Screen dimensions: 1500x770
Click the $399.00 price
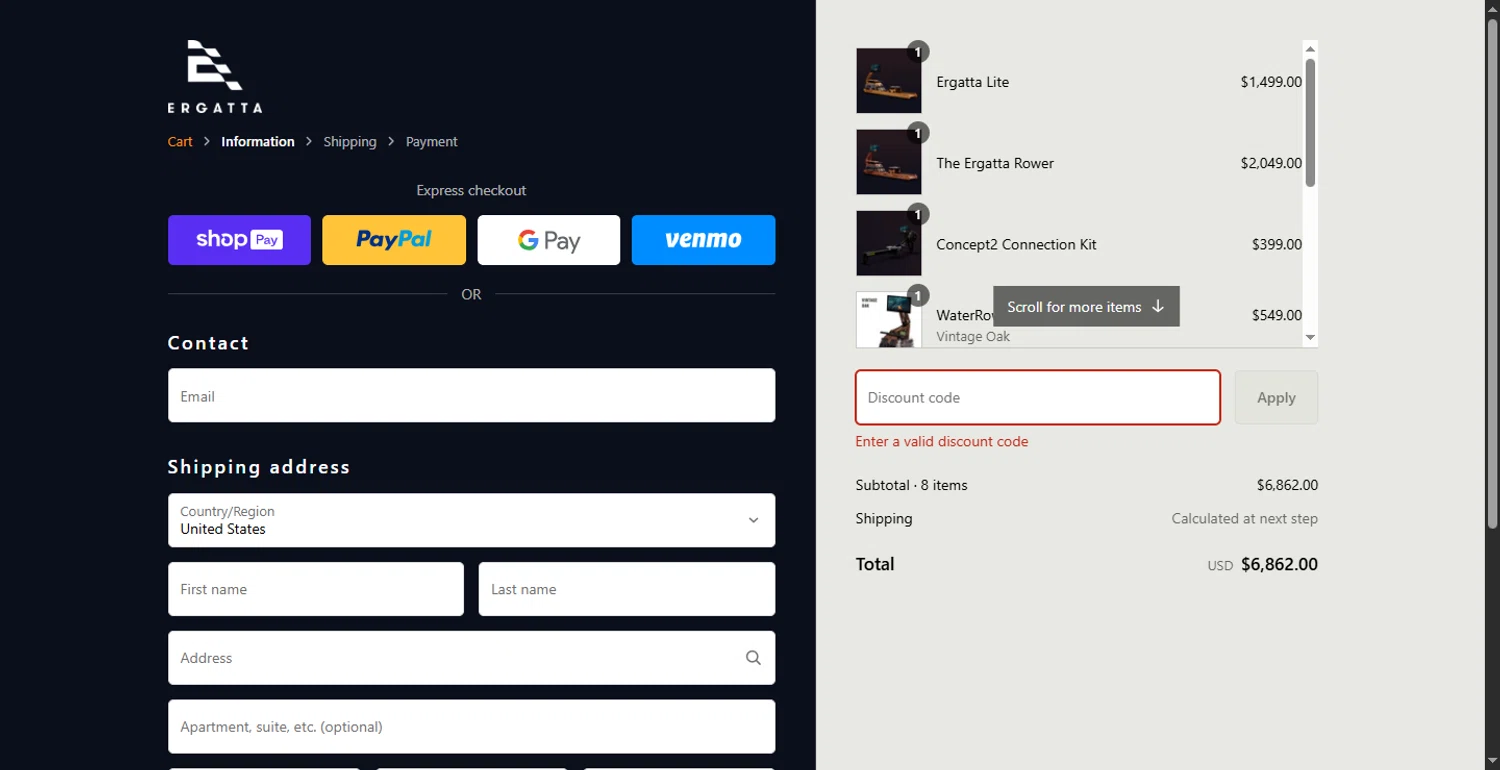pos(1277,244)
